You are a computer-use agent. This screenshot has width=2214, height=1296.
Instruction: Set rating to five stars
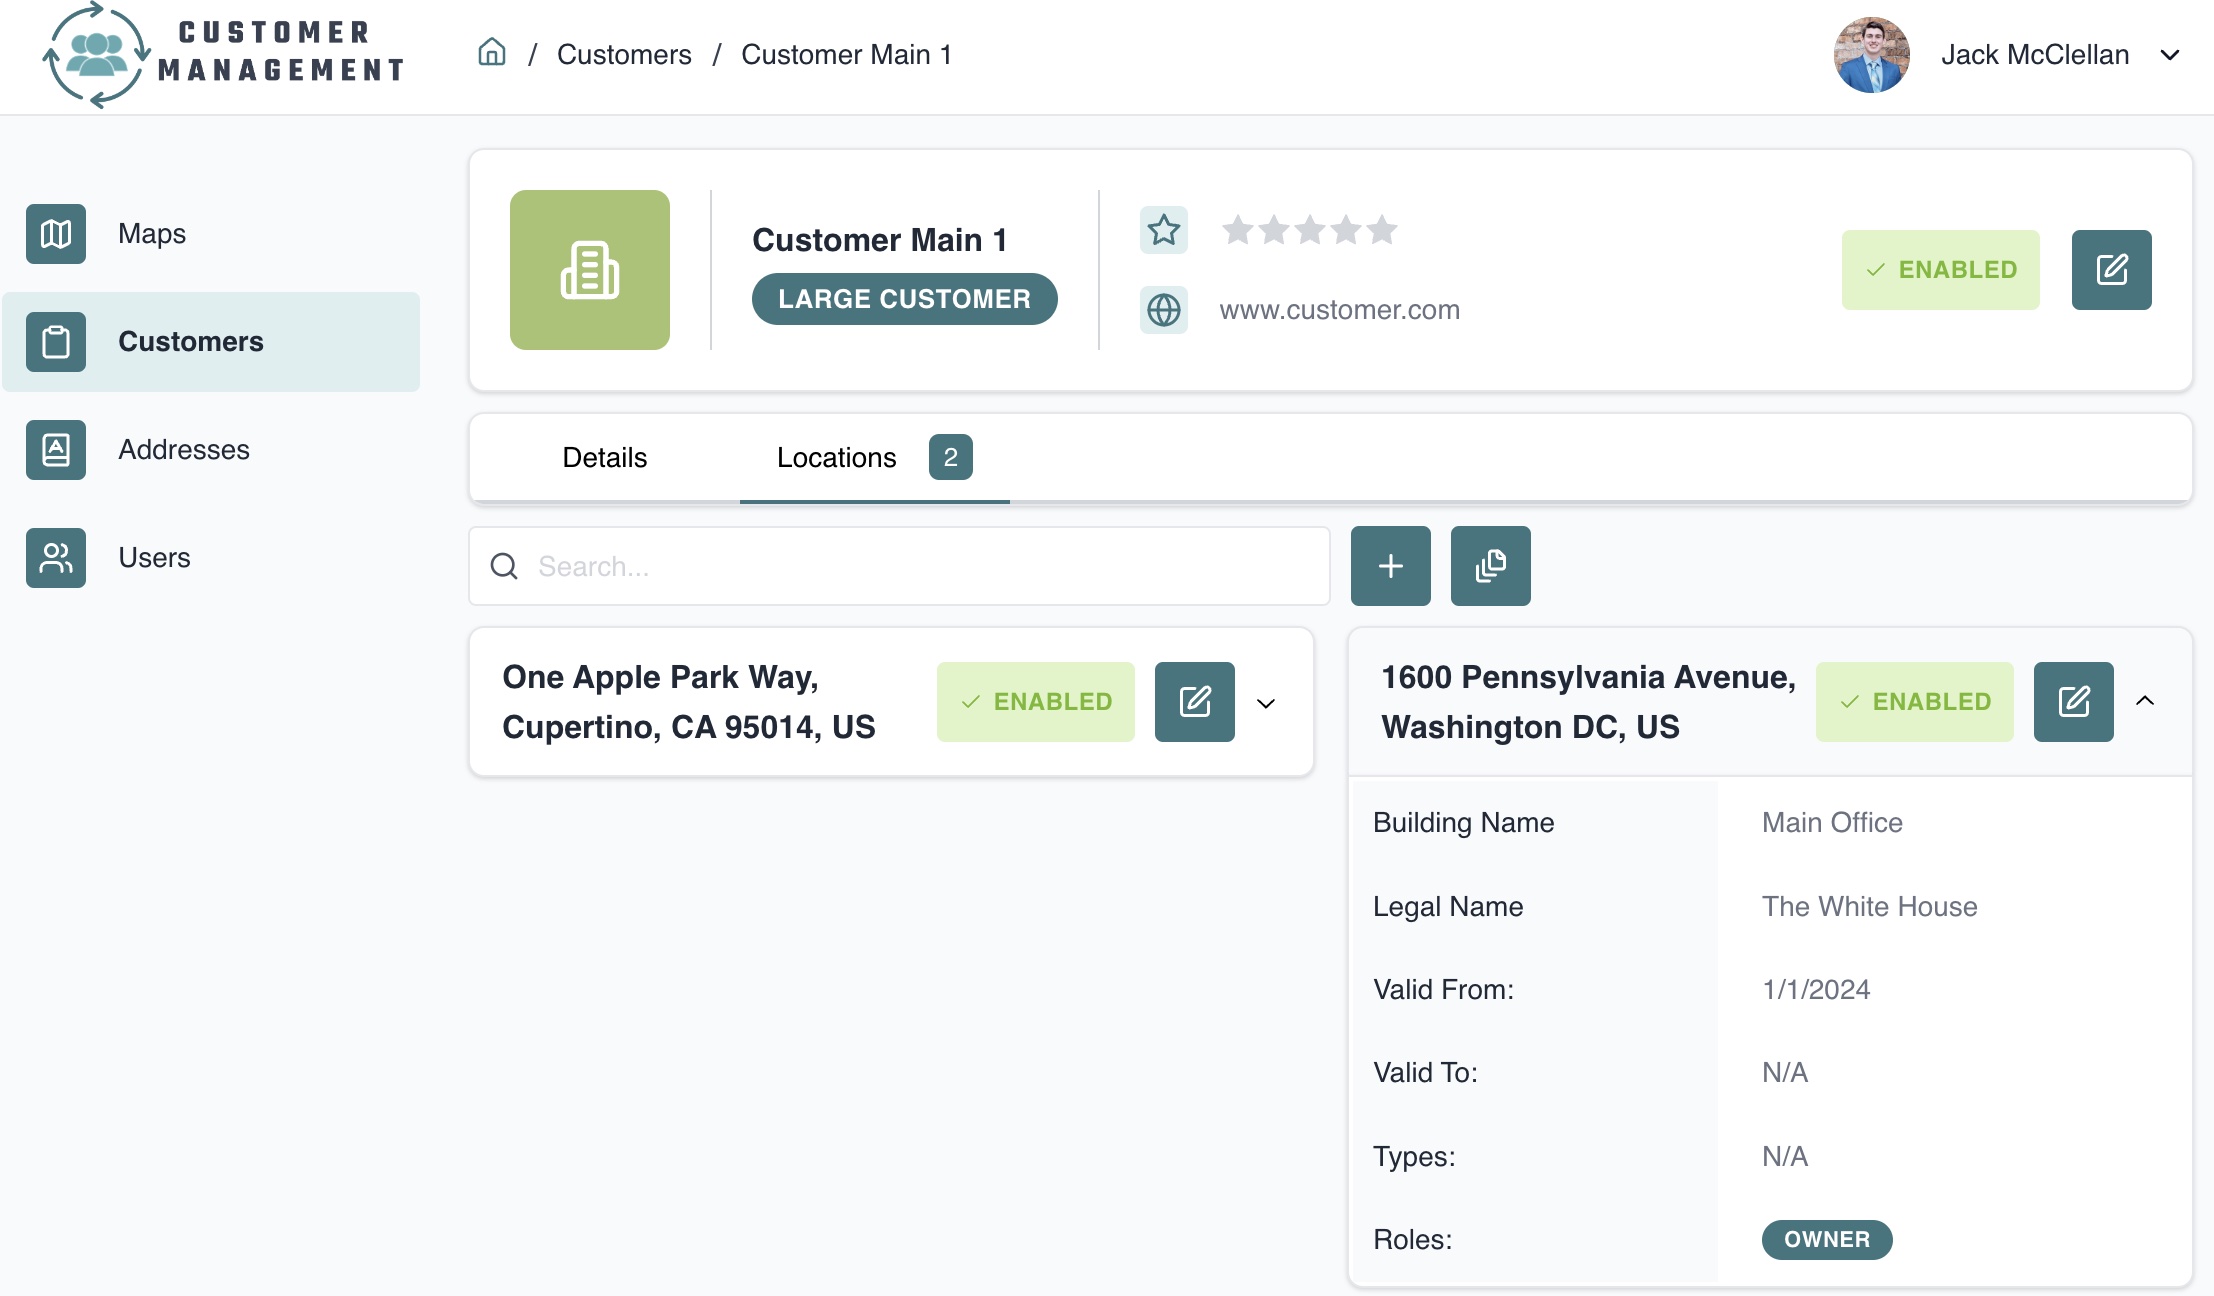(1382, 231)
